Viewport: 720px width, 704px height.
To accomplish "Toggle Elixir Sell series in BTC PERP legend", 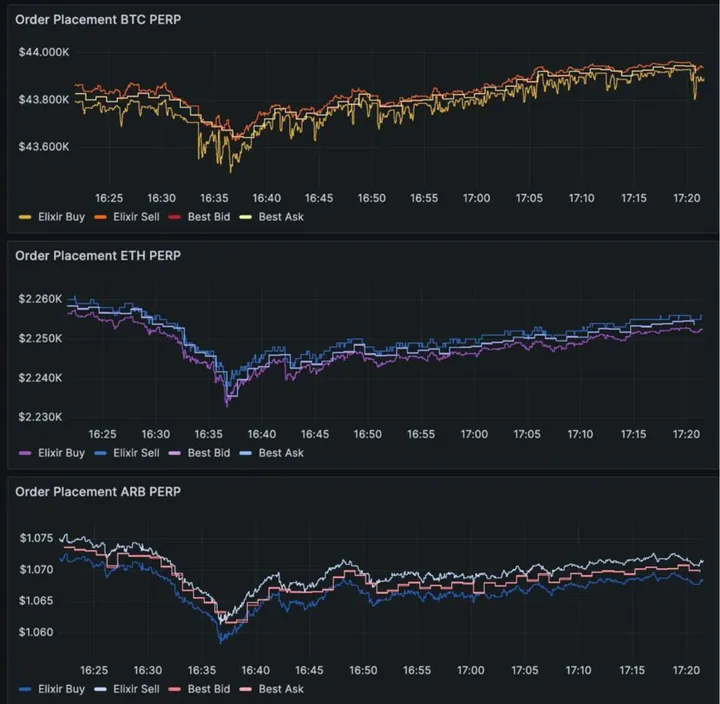I will [136, 217].
